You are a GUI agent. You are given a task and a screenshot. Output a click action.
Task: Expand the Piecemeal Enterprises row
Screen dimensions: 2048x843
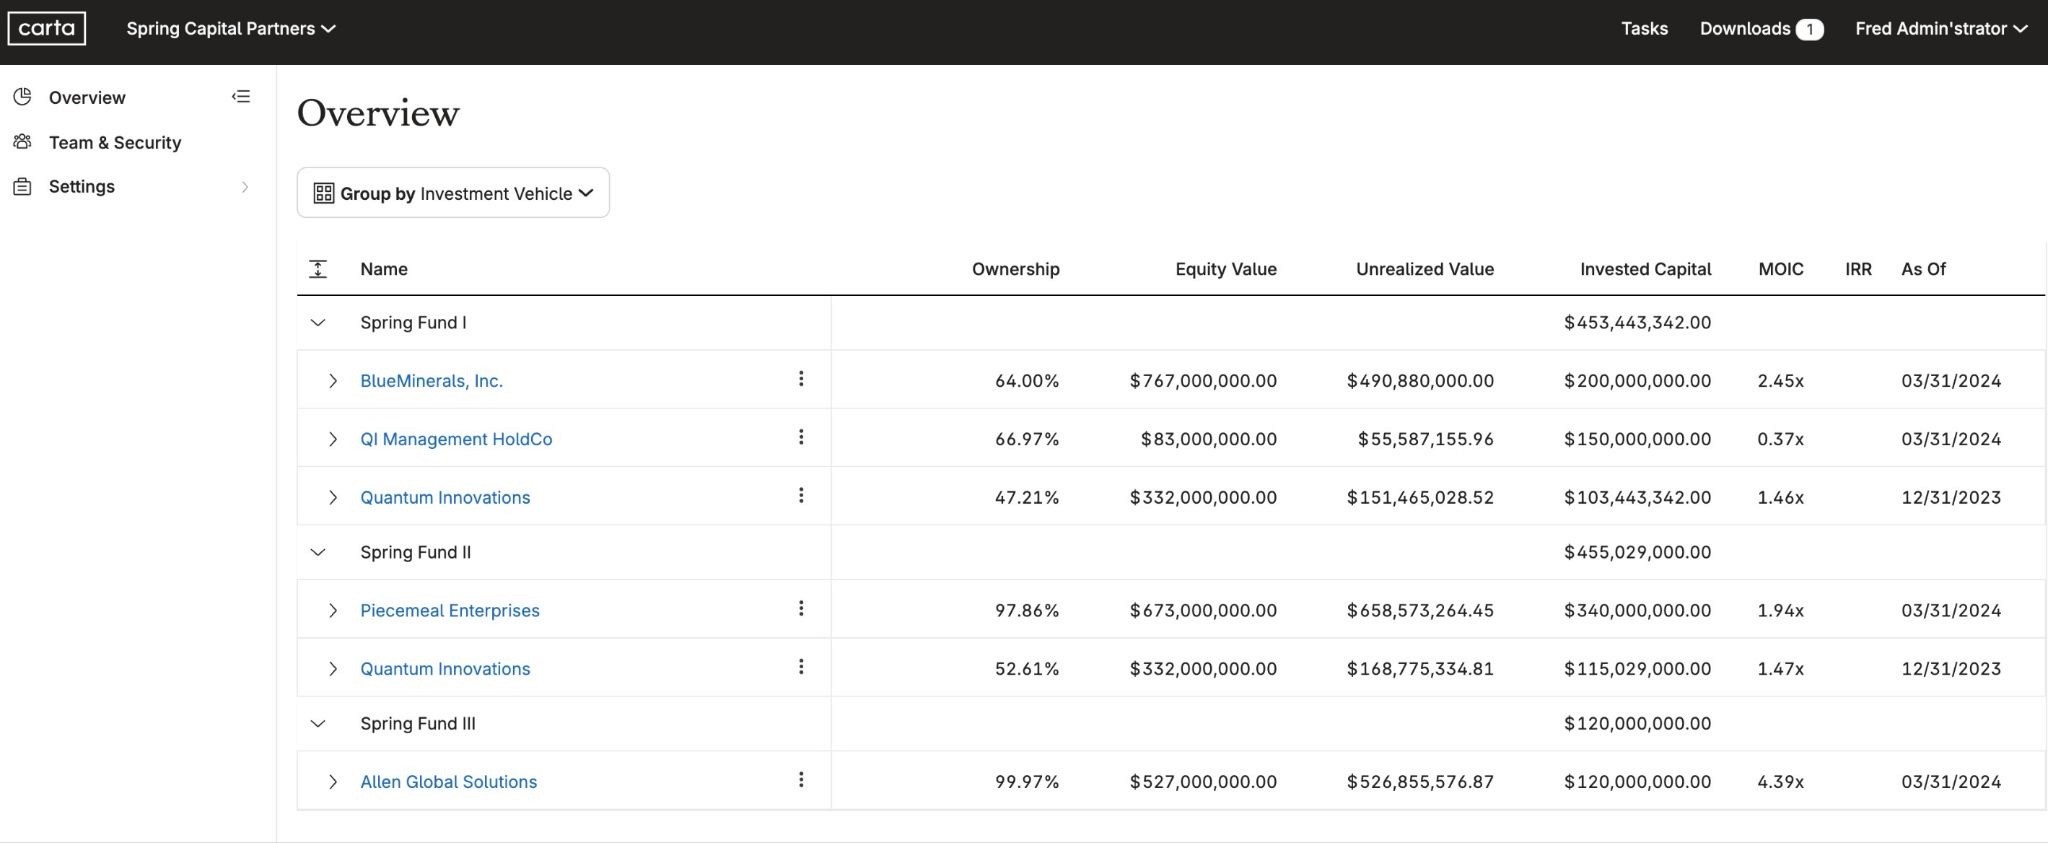point(333,610)
